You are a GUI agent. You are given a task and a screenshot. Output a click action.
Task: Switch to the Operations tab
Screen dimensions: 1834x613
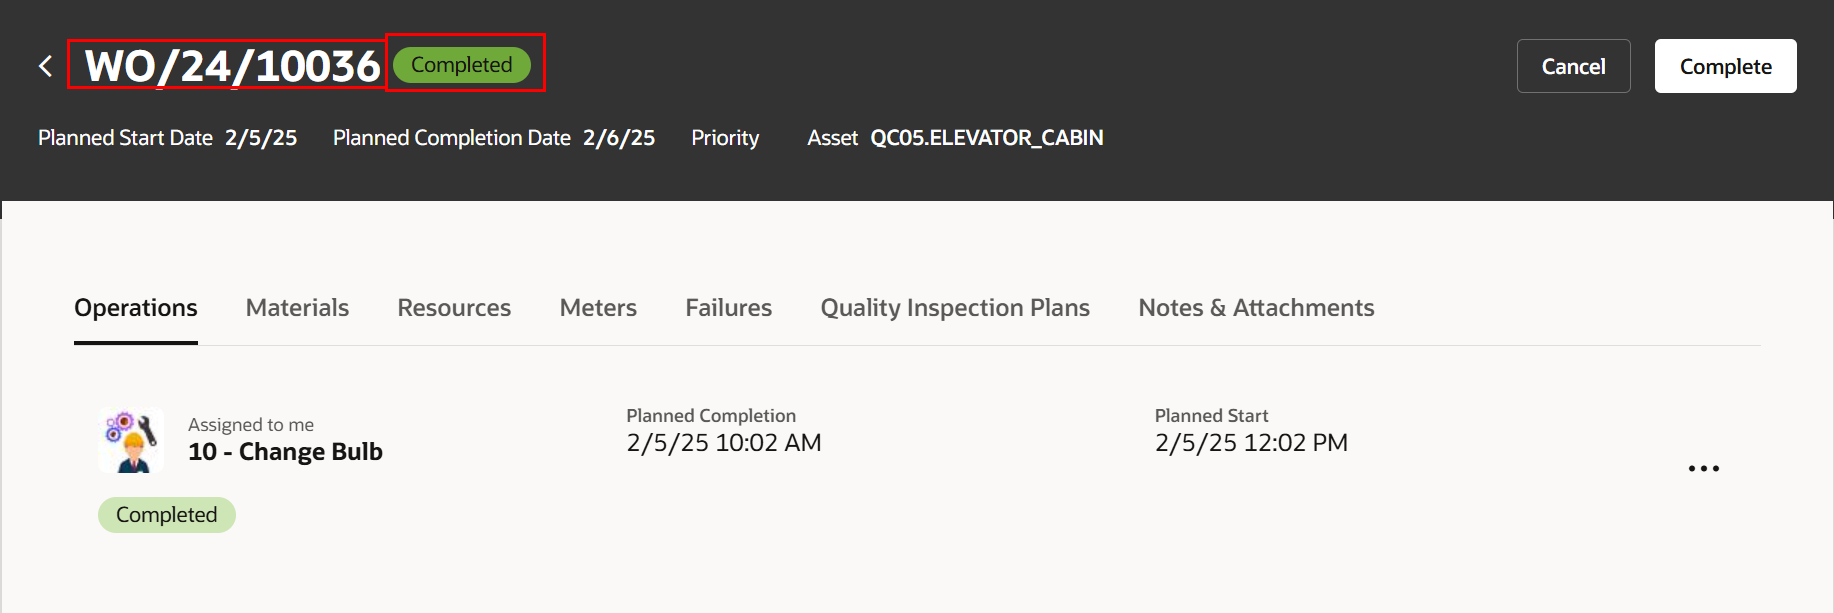point(136,308)
